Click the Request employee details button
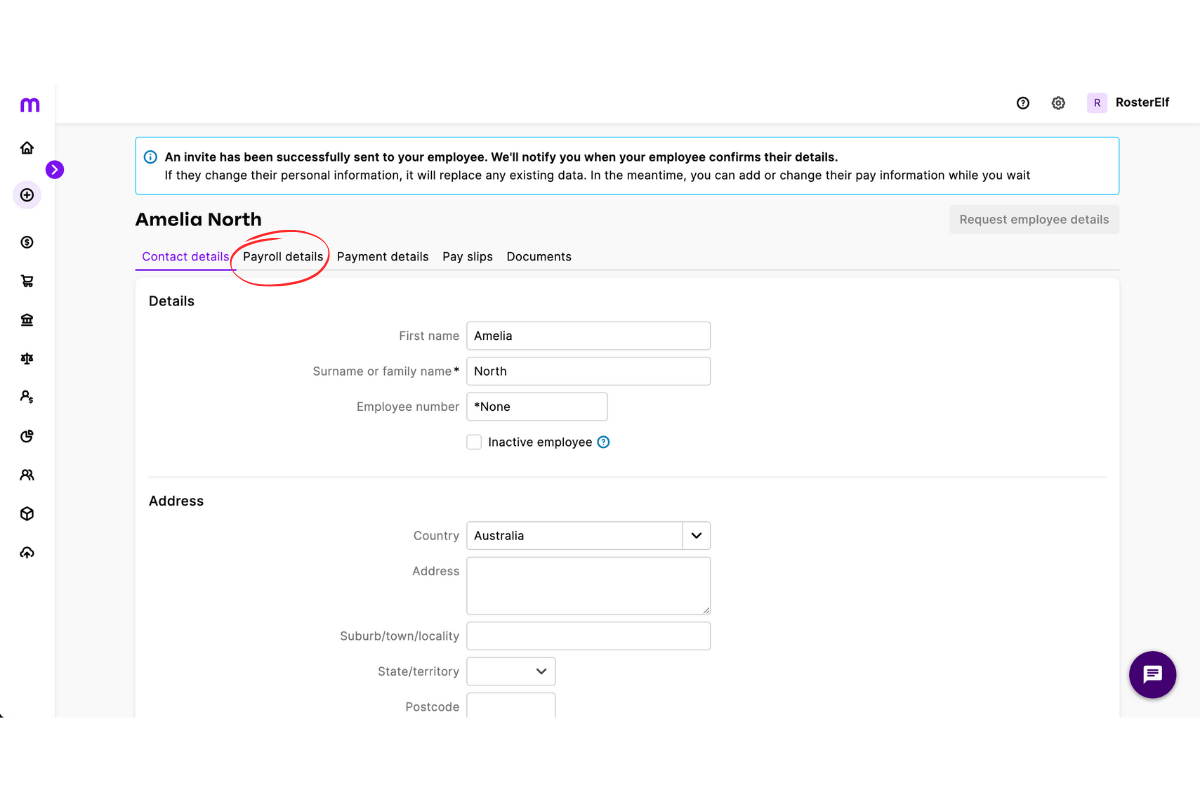Viewport: 1200px width, 800px height. [1033, 219]
